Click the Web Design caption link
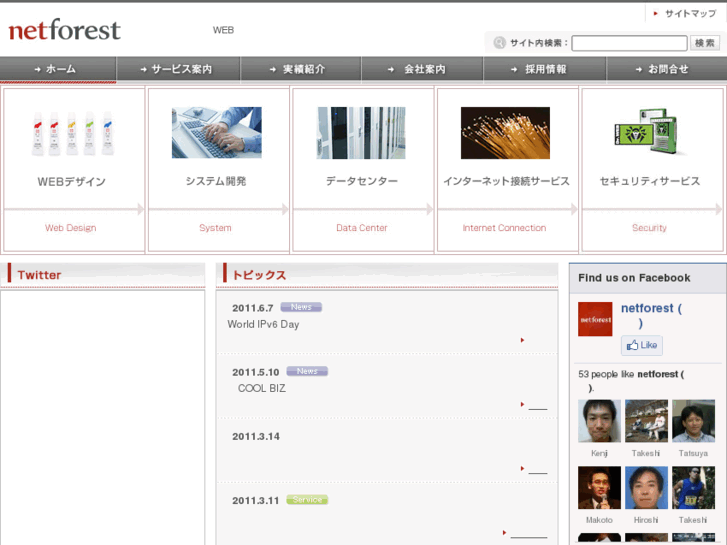Image resolution: width=727 pixels, height=545 pixels. [70, 228]
